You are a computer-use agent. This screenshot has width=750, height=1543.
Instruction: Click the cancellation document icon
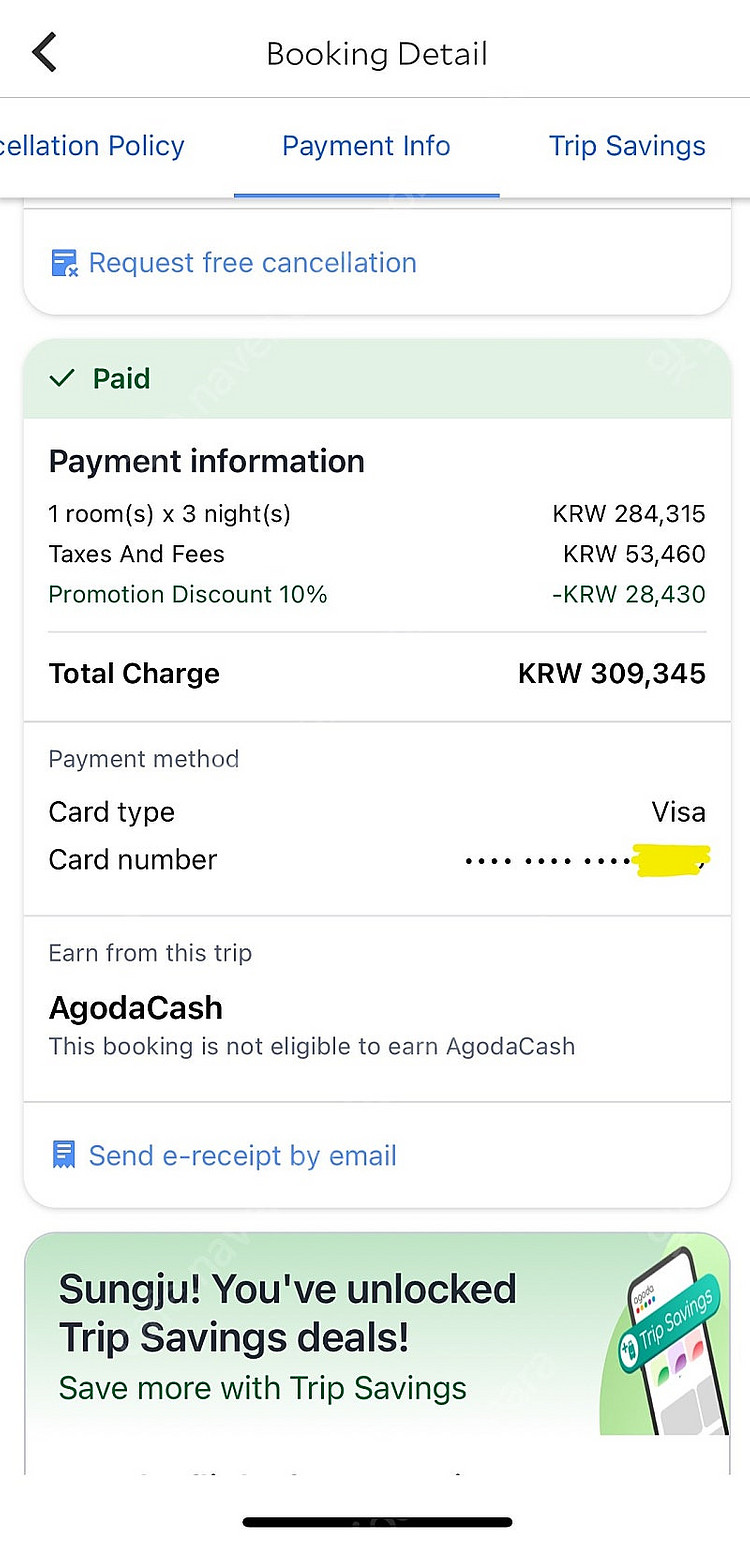click(x=64, y=263)
